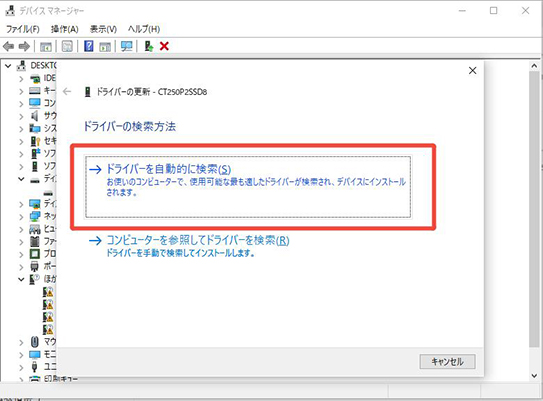543x401 pixels.
Task: Expand the sound (サウ) node chevron
Action: point(21,116)
